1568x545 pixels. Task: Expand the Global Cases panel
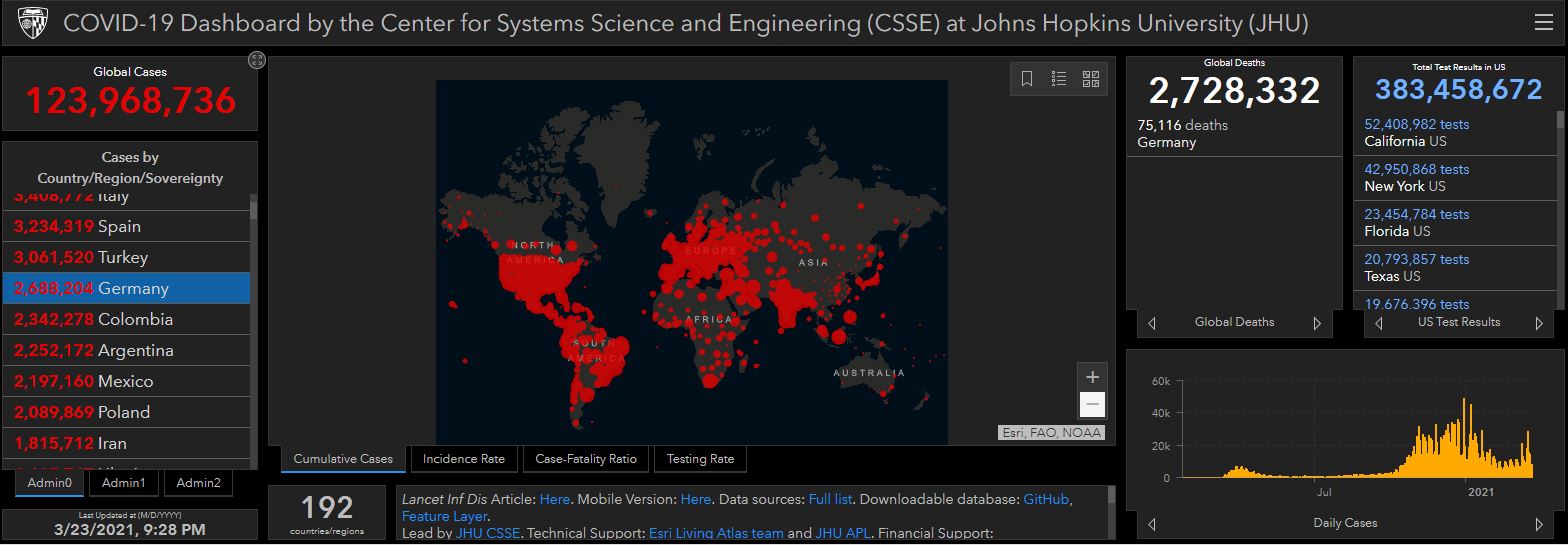(x=257, y=61)
